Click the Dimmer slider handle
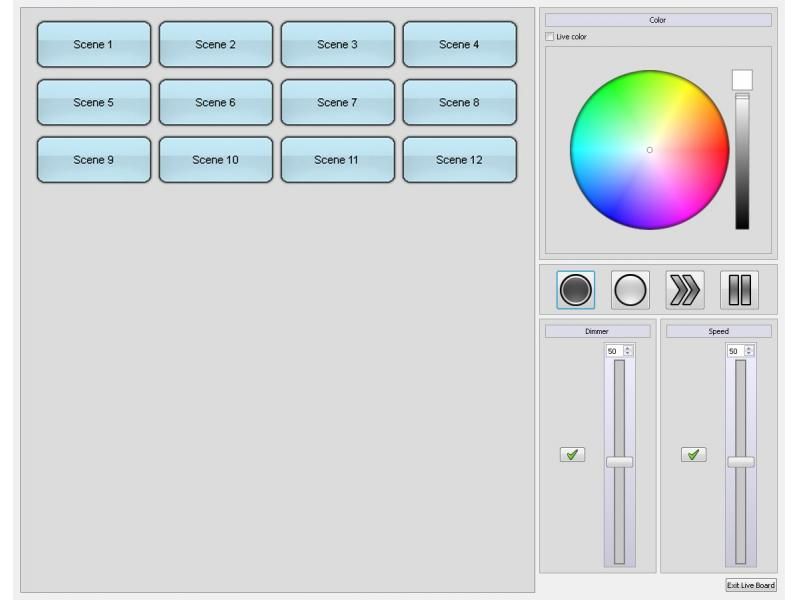This screenshot has width=800, height=600. pos(619,462)
